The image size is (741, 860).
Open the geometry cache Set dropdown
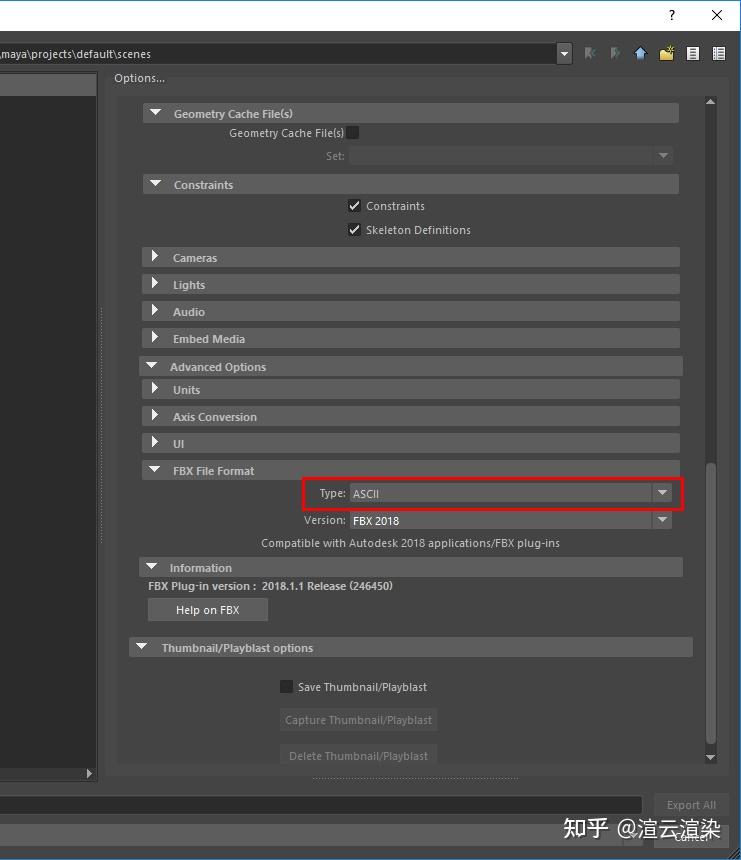[x=511, y=156]
